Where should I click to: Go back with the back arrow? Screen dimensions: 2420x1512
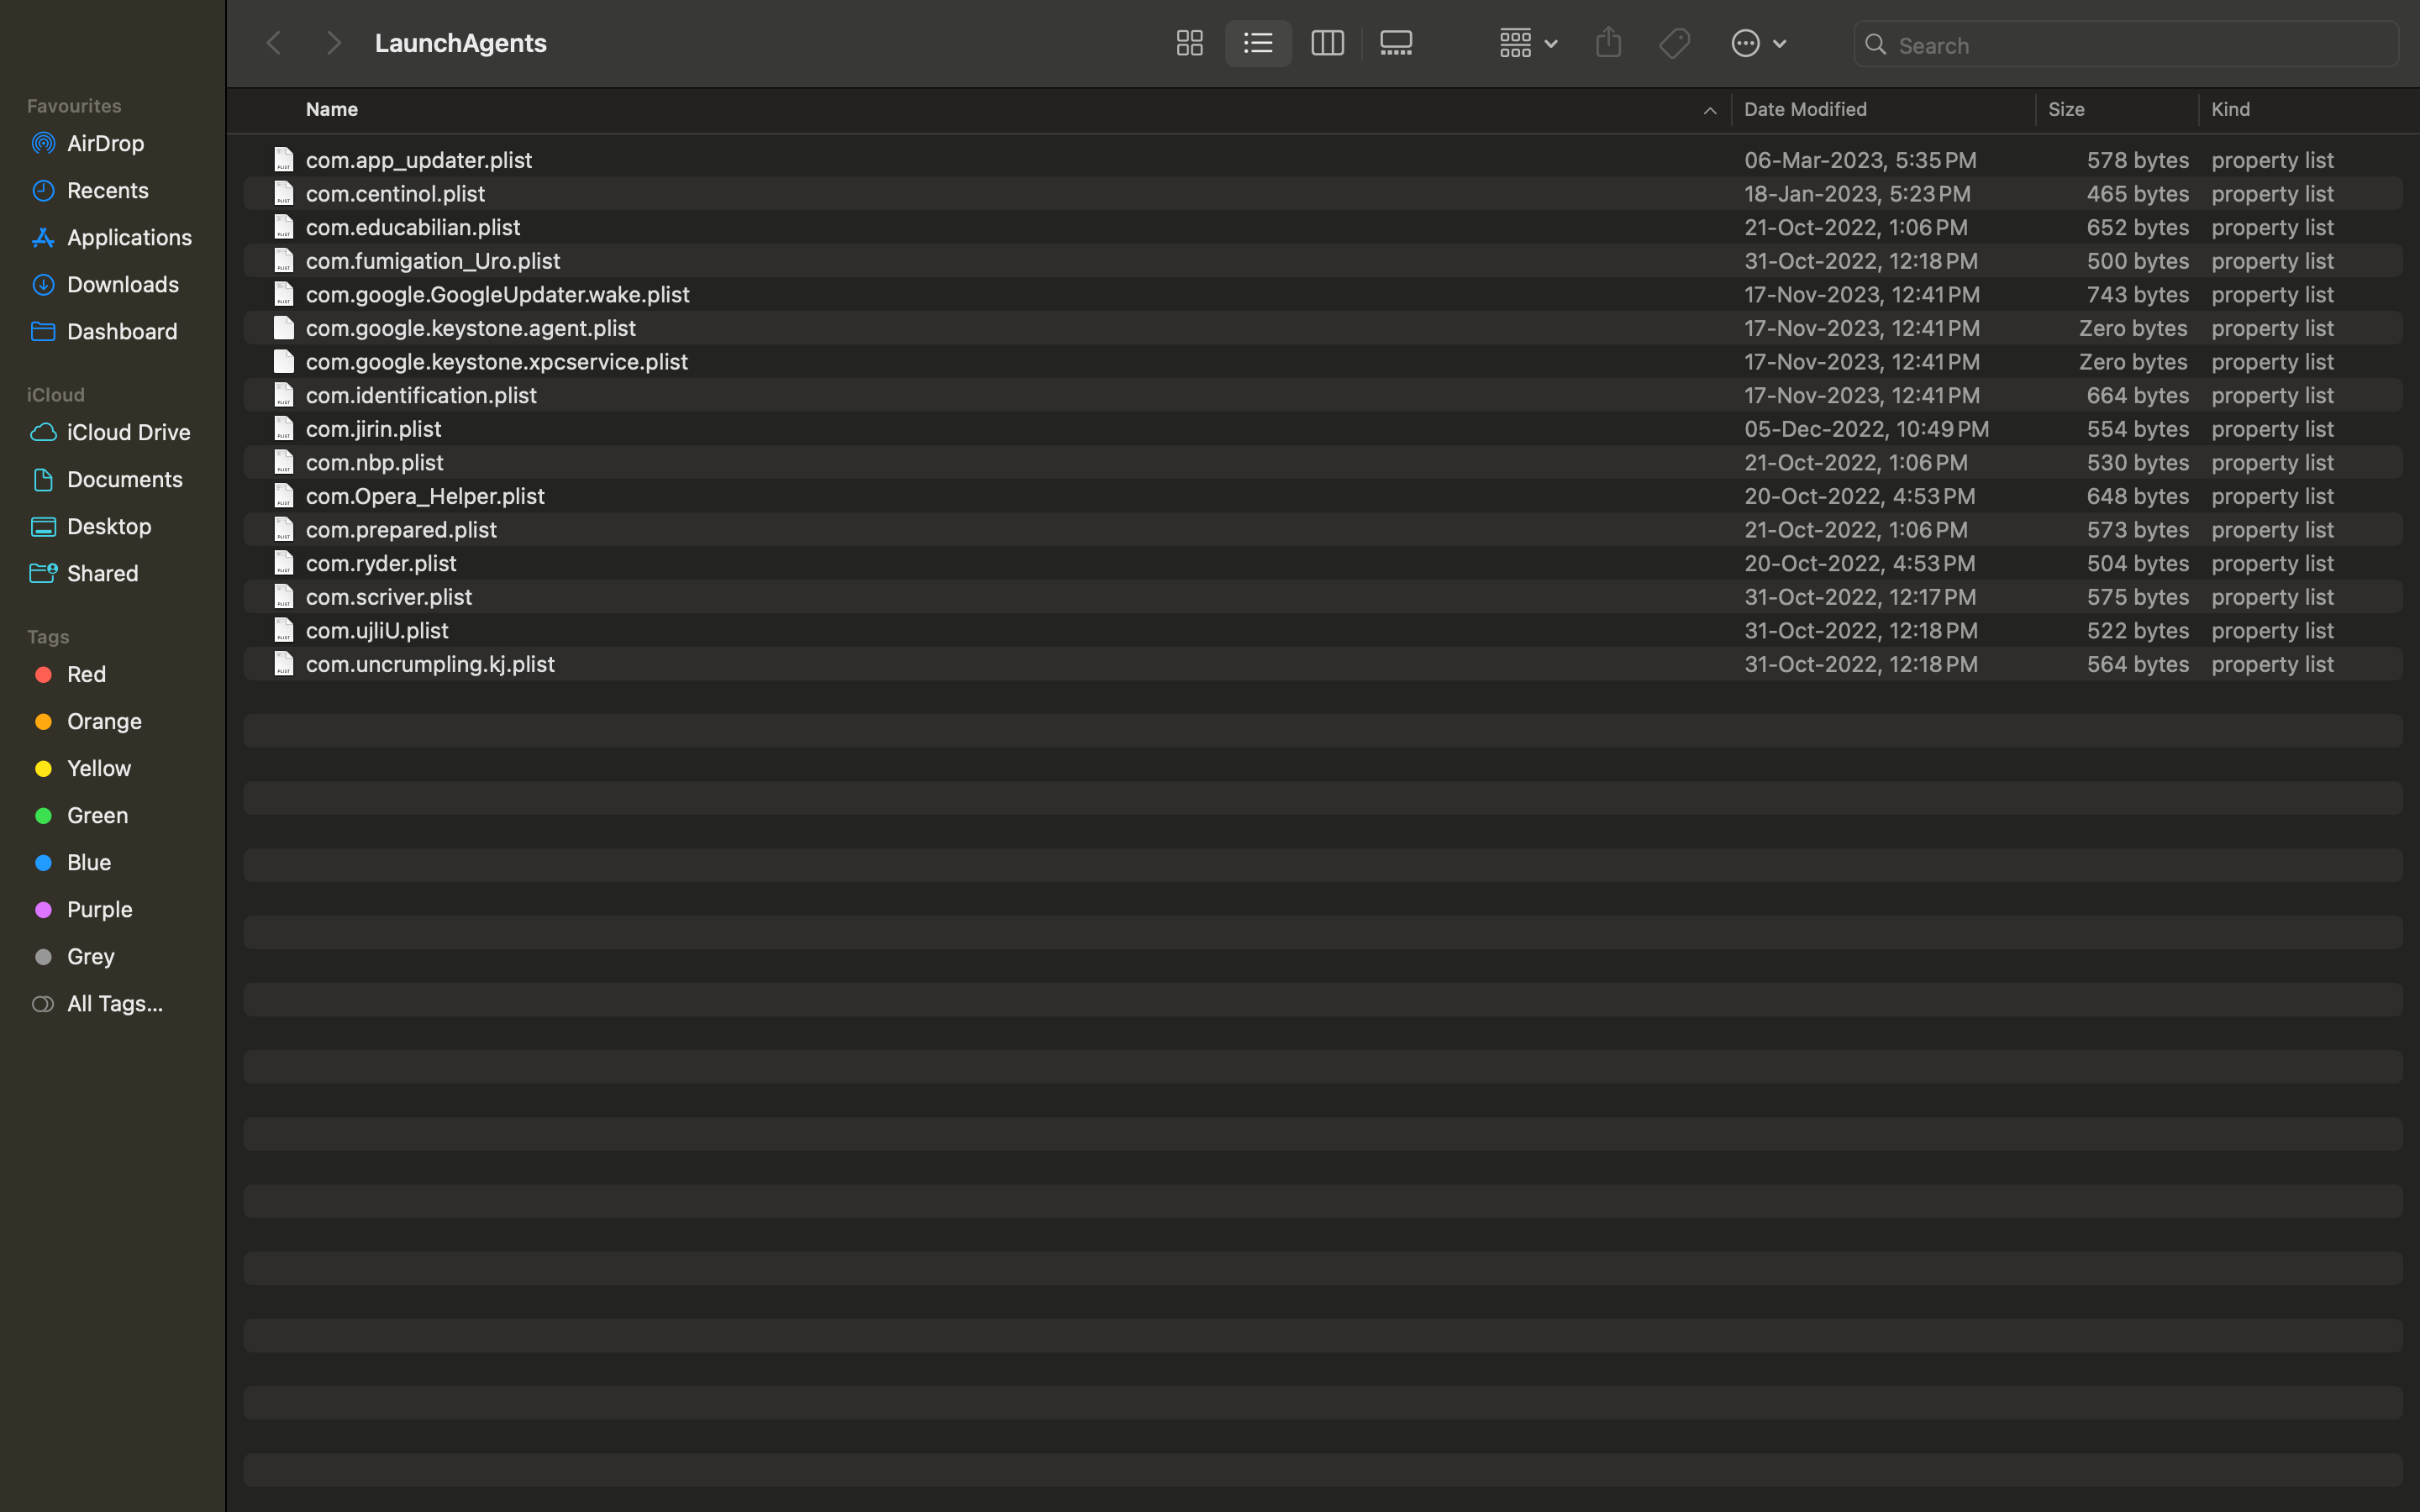(x=274, y=43)
